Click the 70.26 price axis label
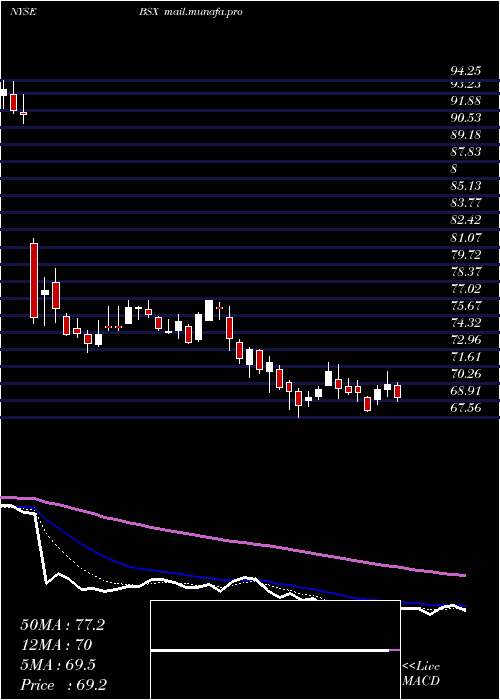Viewport: 500px width, 700px height. pyautogui.click(x=466, y=373)
